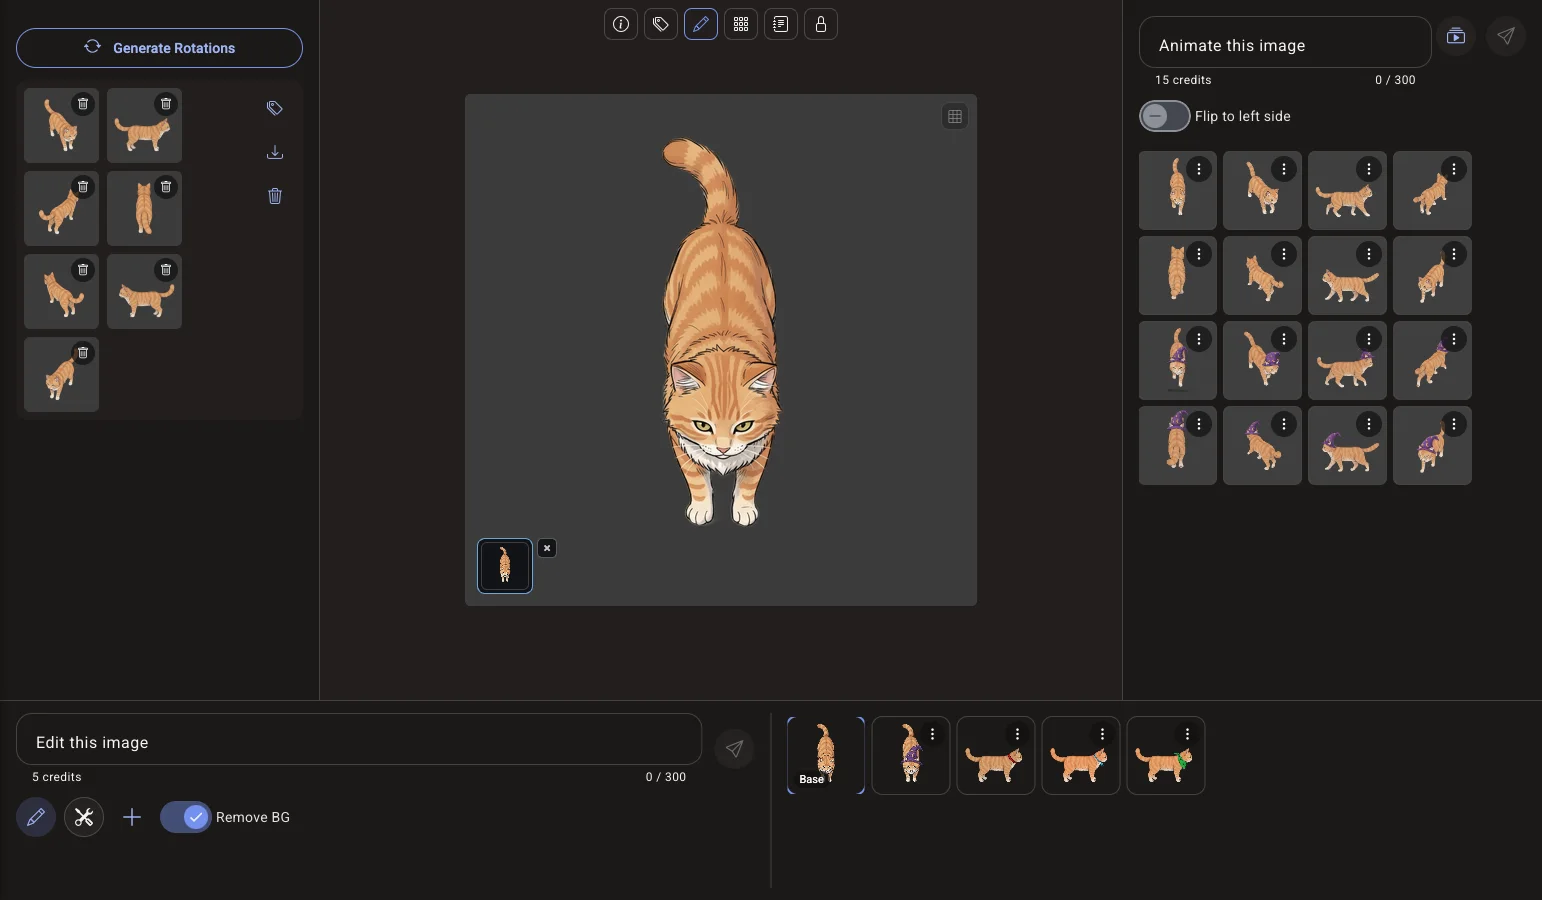Remove the reference thumbnail with its x button
1542x900 pixels.
pos(547,548)
